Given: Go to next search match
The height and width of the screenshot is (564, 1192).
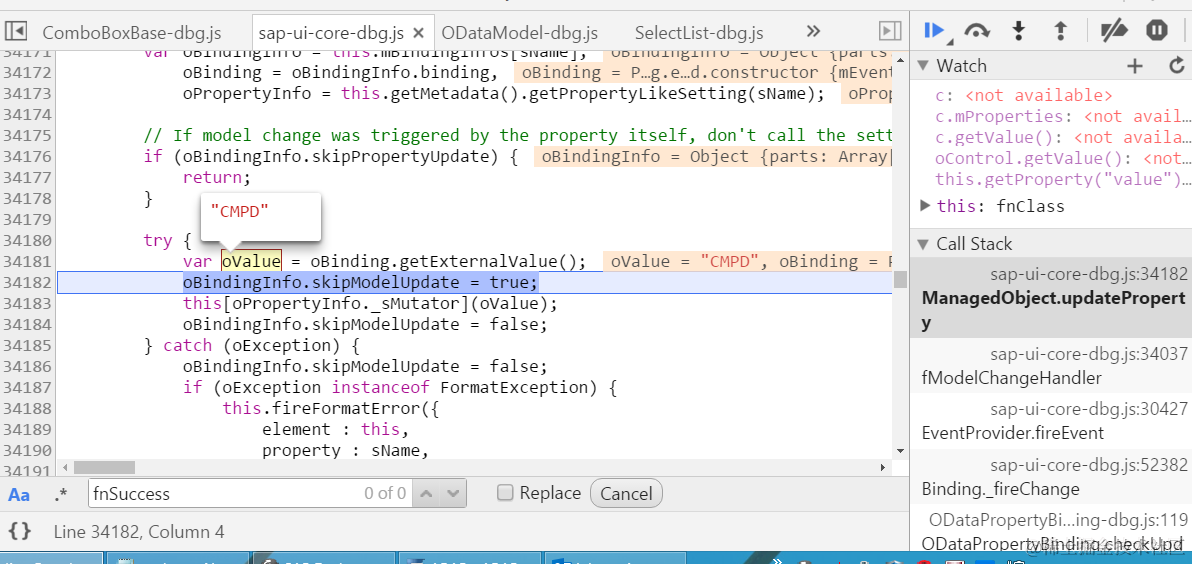Looking at the screenshot, I should (x=453, y=493).
